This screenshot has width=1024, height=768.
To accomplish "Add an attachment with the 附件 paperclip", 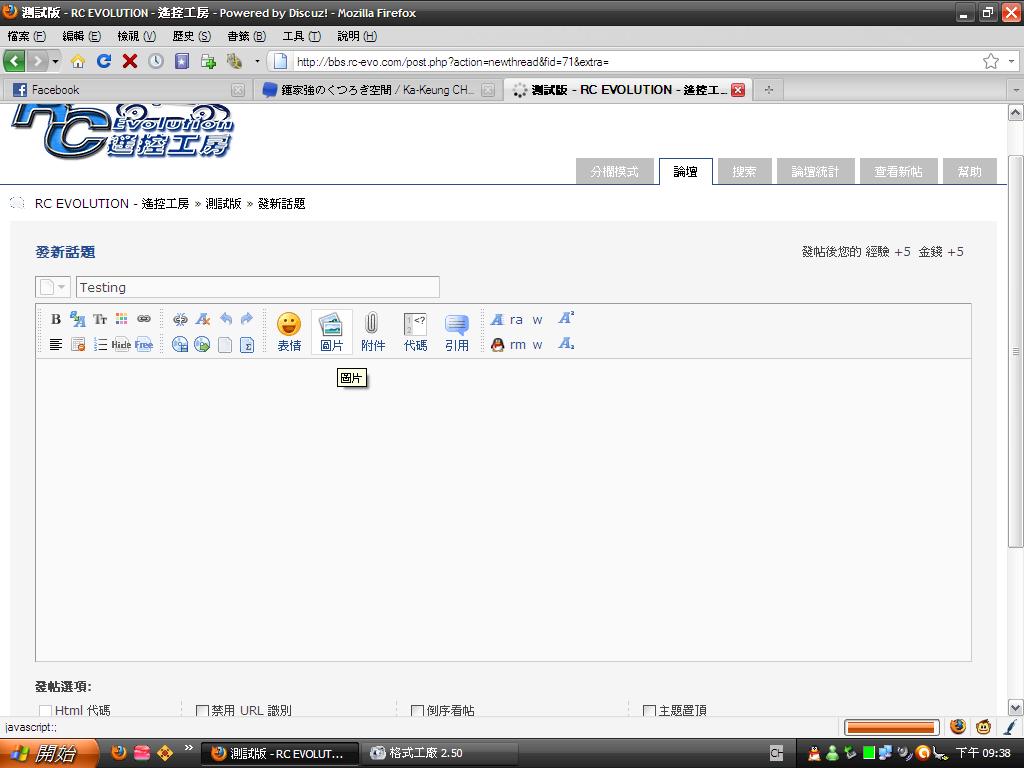I will [x=372, y=332].
